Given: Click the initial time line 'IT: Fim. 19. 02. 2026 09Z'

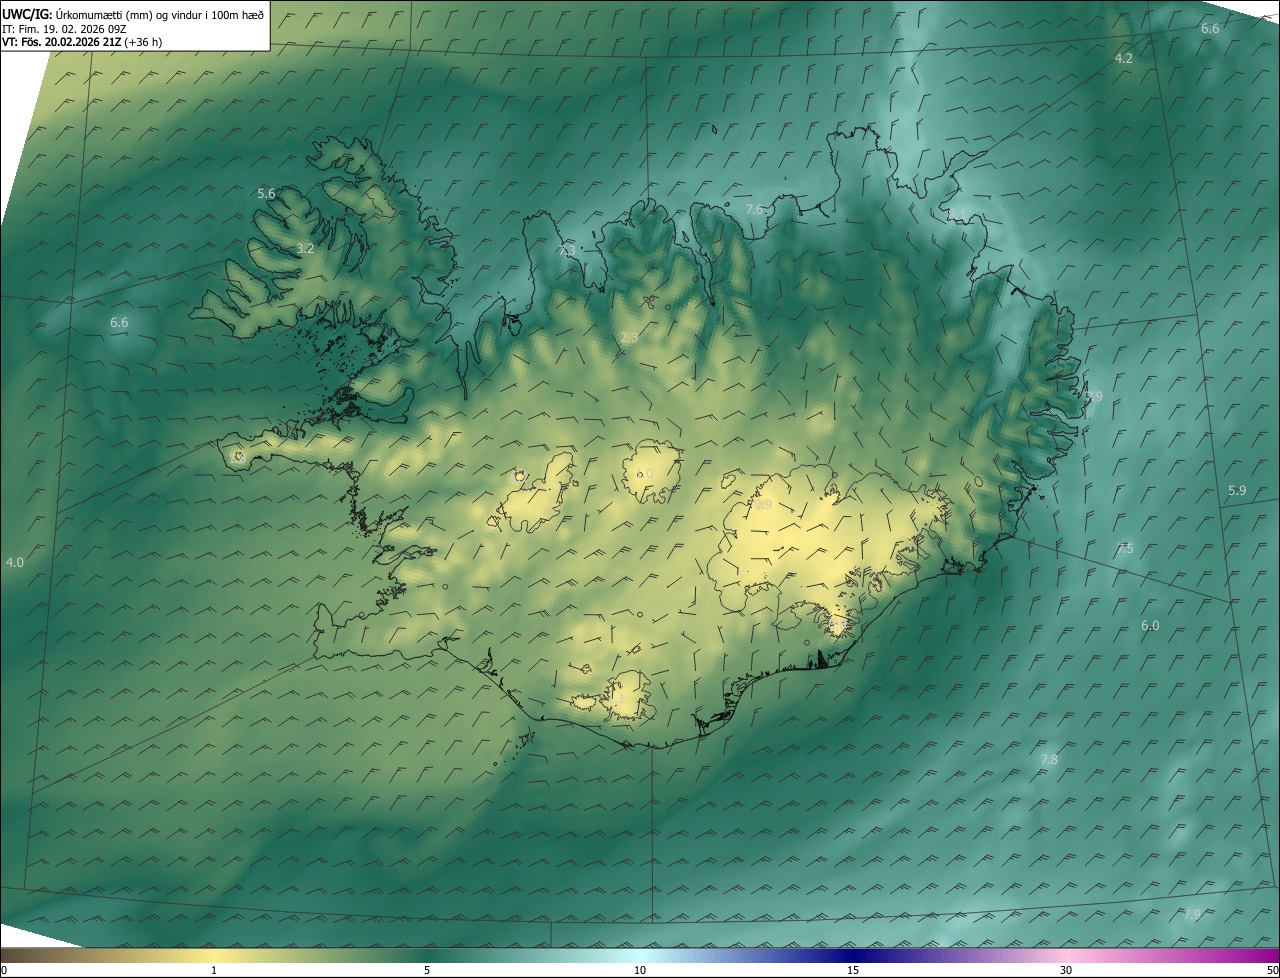Looking at the screenshot, I should tap(64, 28).
